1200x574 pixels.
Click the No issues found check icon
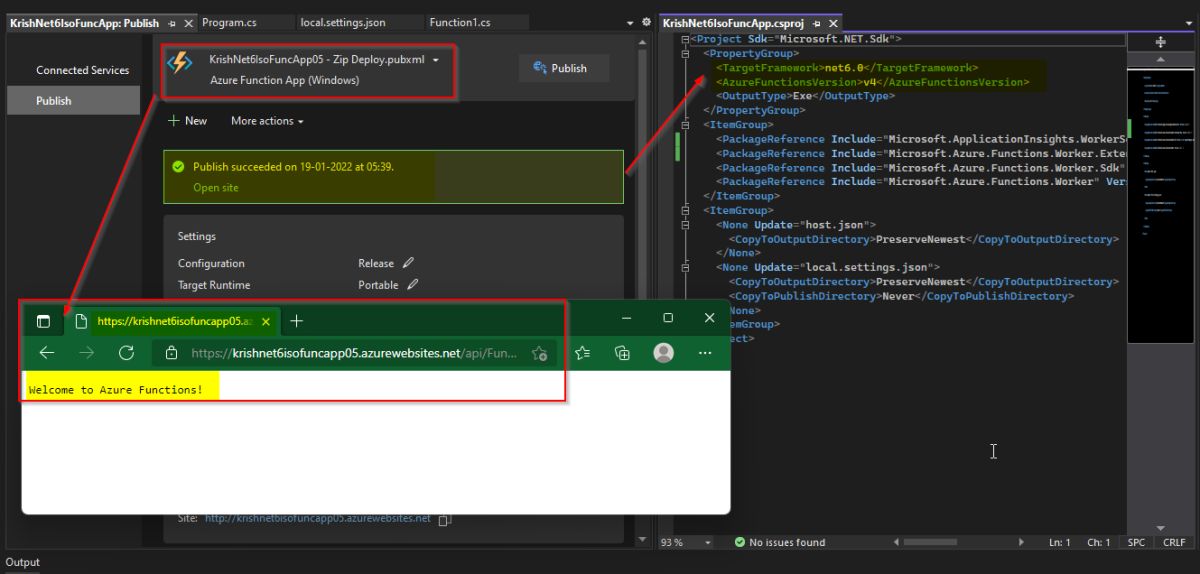click(x=739, y=542)
